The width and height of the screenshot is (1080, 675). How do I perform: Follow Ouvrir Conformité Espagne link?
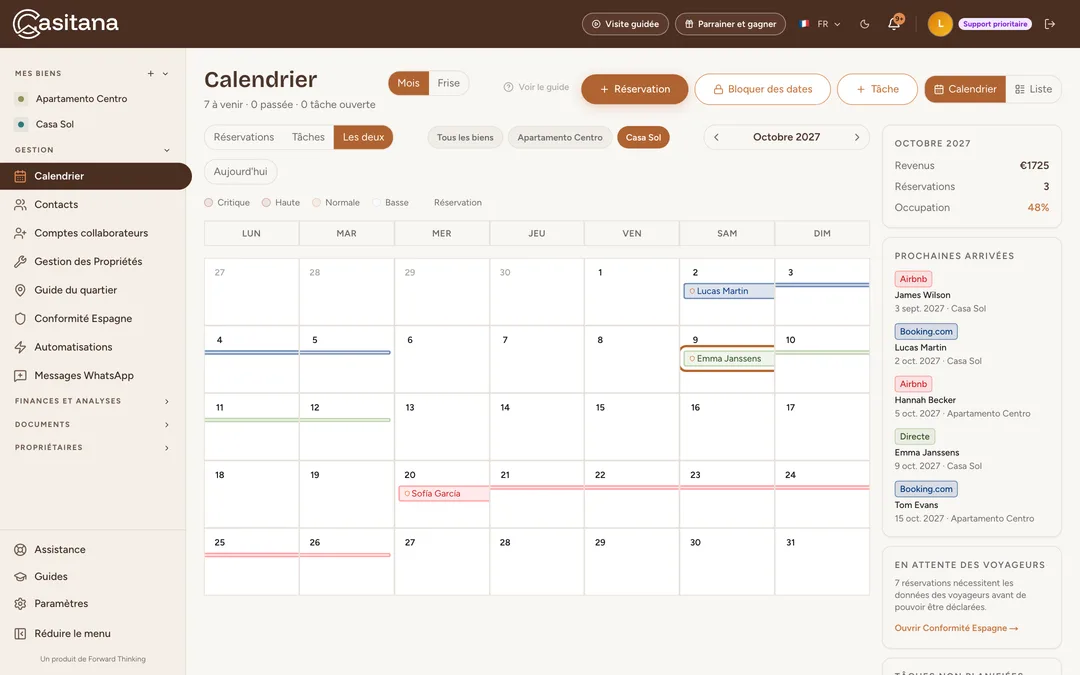point(956,628)
